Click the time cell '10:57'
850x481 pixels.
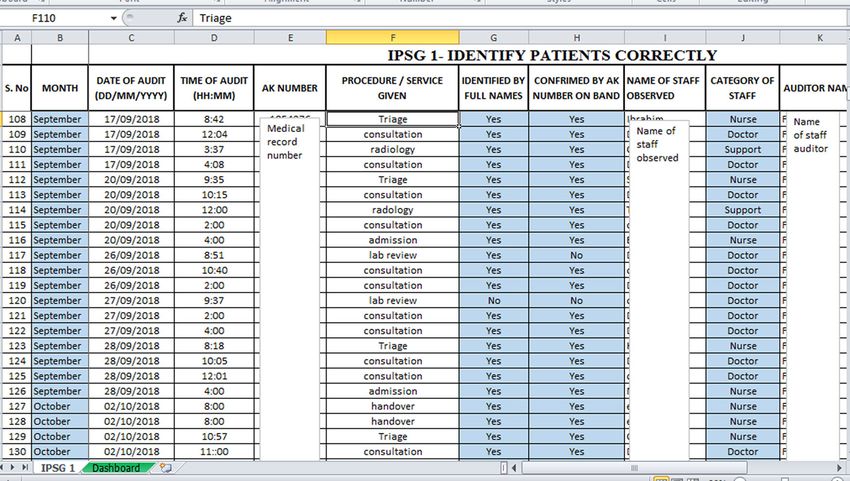click(214, 437)
